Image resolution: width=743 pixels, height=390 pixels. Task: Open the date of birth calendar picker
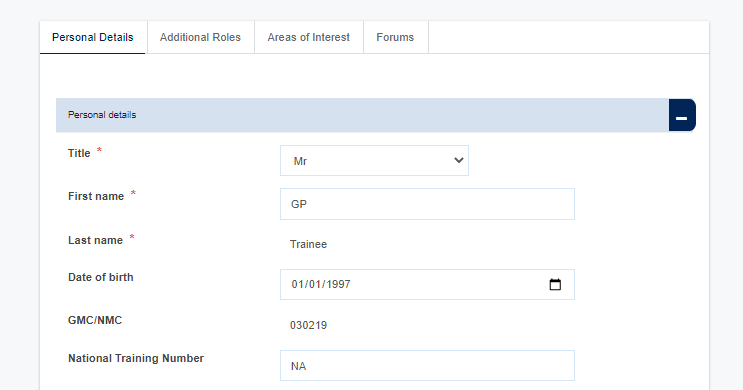pyautogui.click(x=555, y=284)
